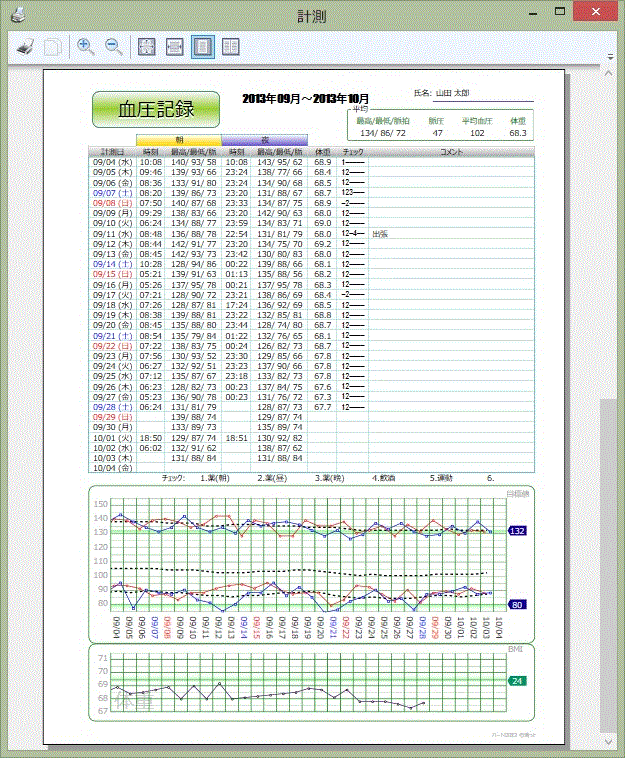Click the blue date 09/21 (土)
This screenshot has width=625, height=758.
(x=113, y=335)
